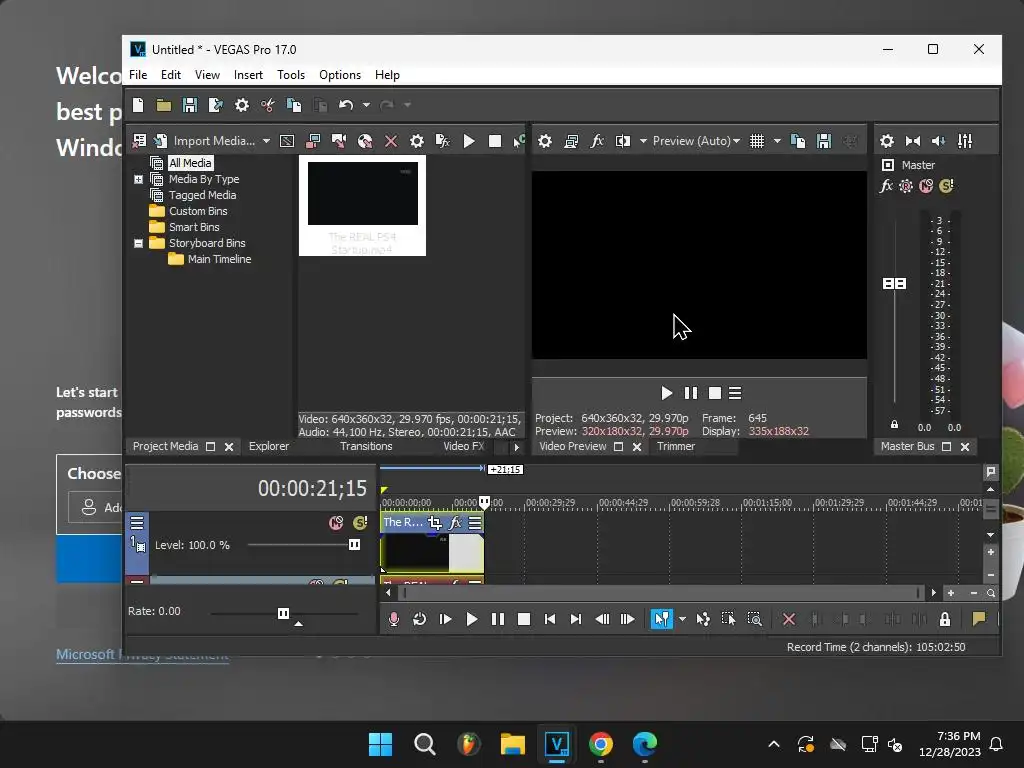Delete selected events with transport red X
This screenshot has width=1024, height=768.
coord(789,619)
